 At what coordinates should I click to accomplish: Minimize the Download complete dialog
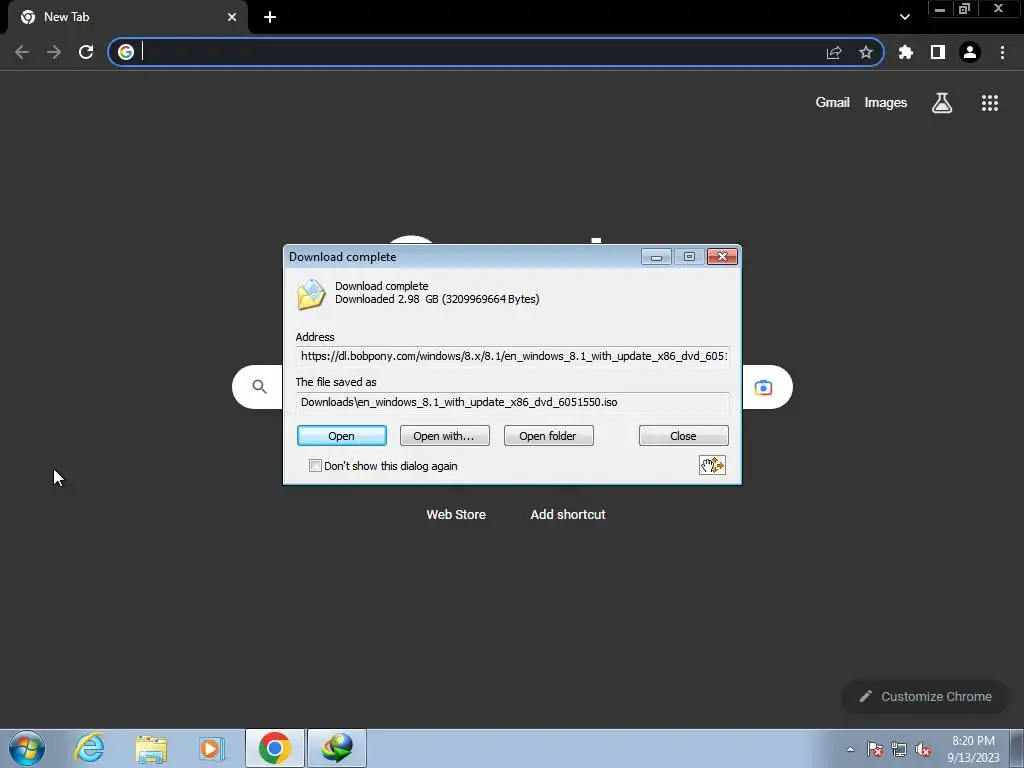656,257
